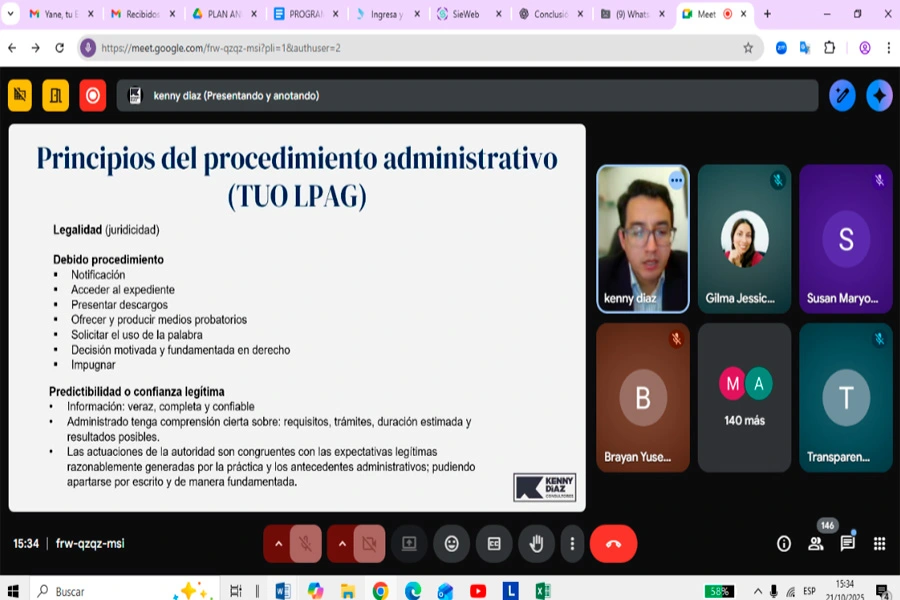Open the activities grid icon
The image size is (900, 600).
(x=879, y=543)
